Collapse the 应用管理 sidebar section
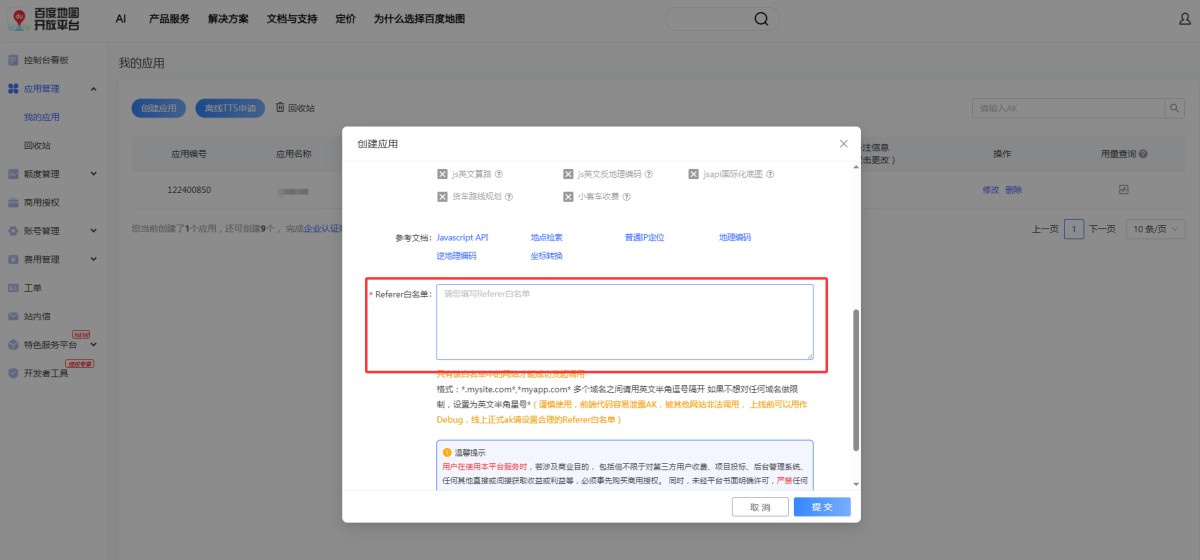The width and height of the screenshot is (1200, 560). click(x=94, y=89)
